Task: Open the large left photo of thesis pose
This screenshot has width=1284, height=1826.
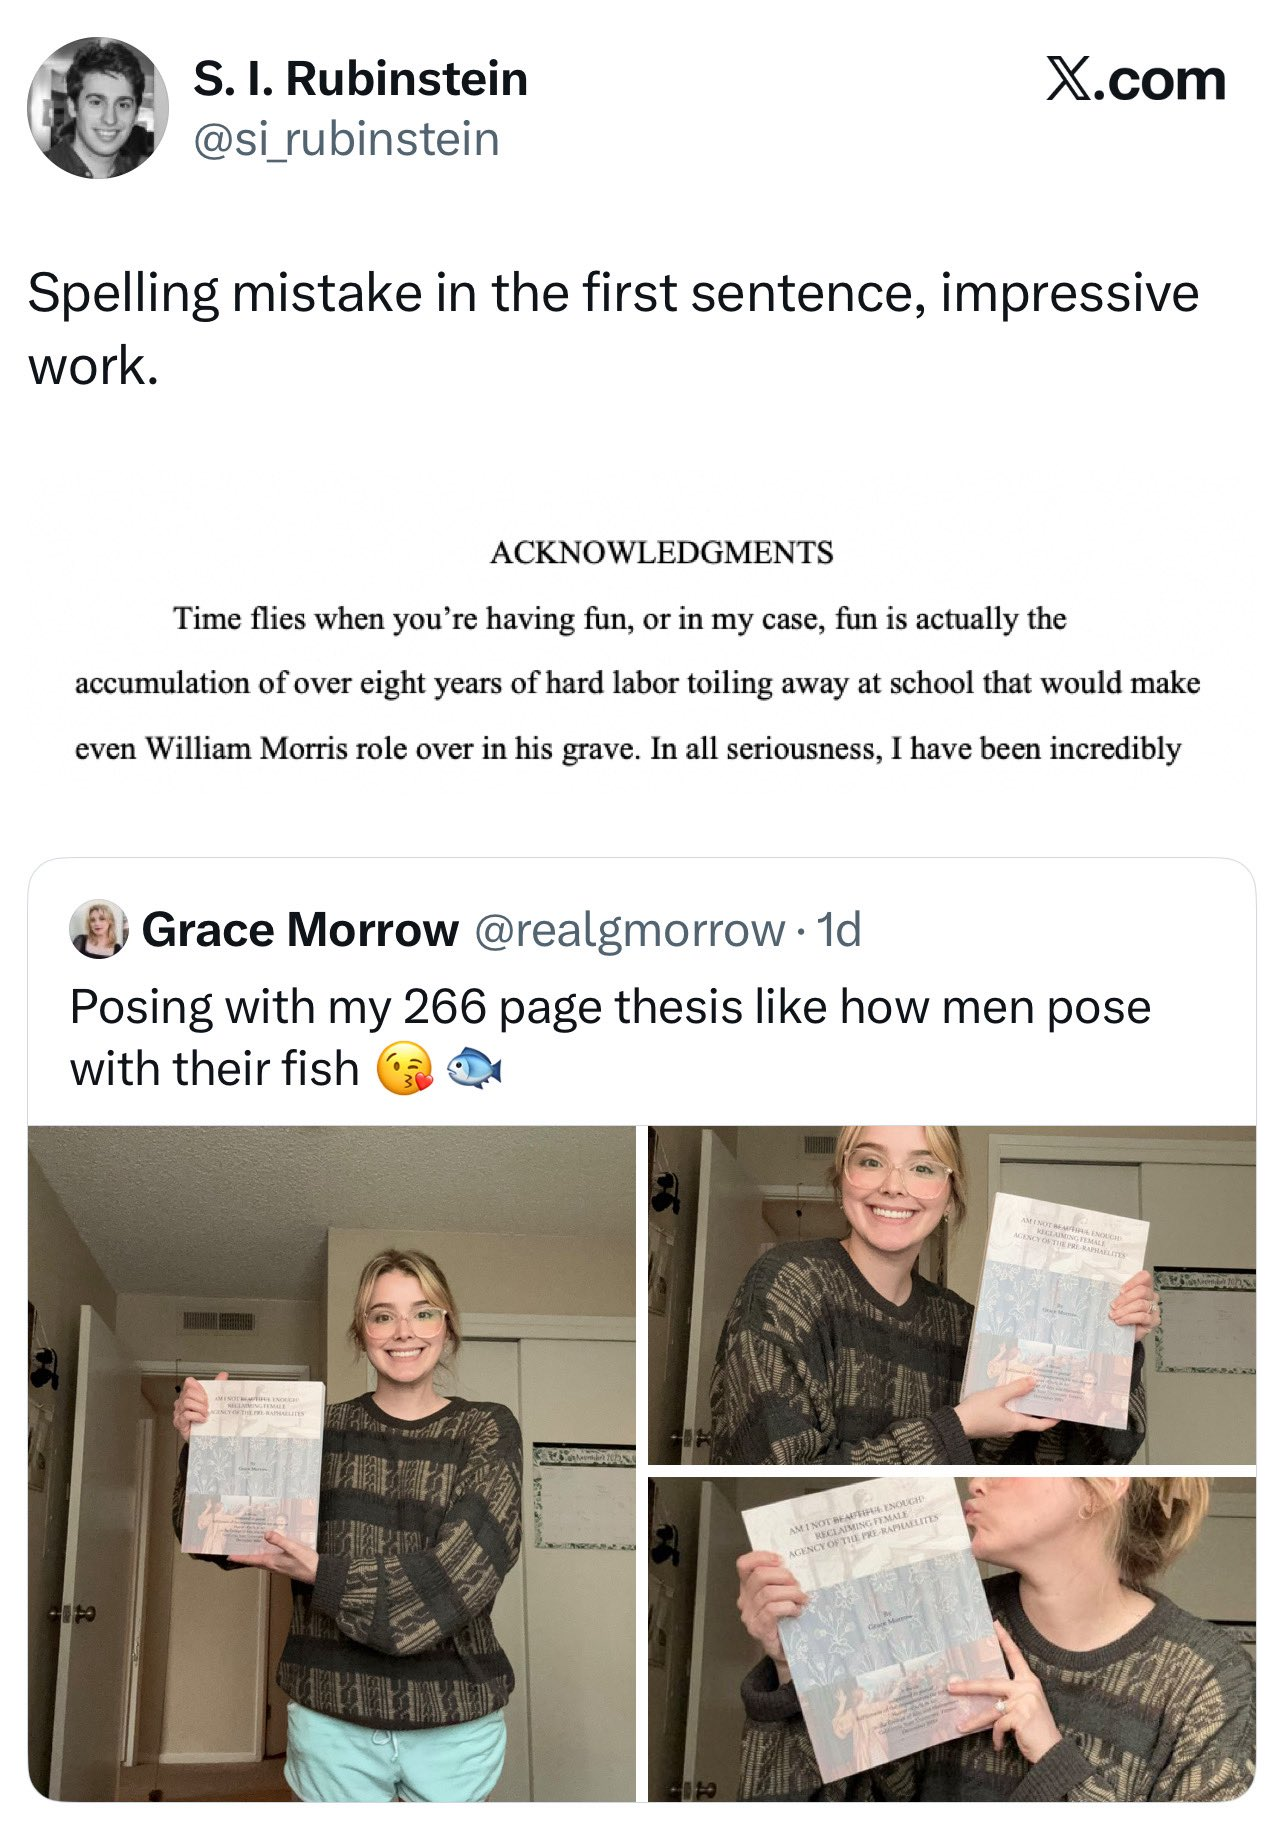Action: 332,1464
